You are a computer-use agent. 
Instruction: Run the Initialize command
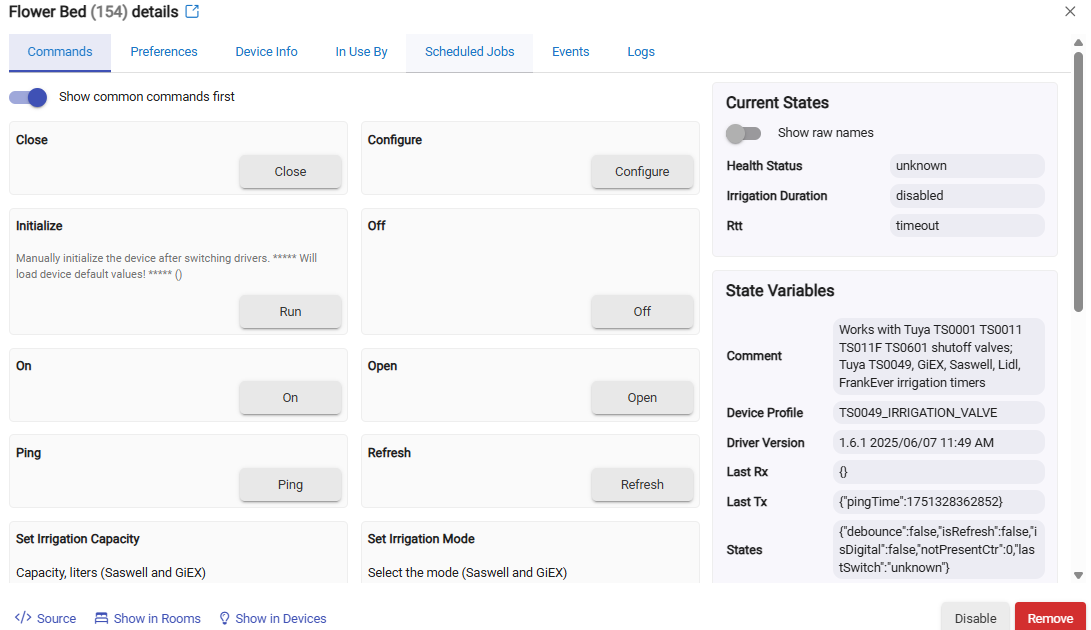coord(290,311)
